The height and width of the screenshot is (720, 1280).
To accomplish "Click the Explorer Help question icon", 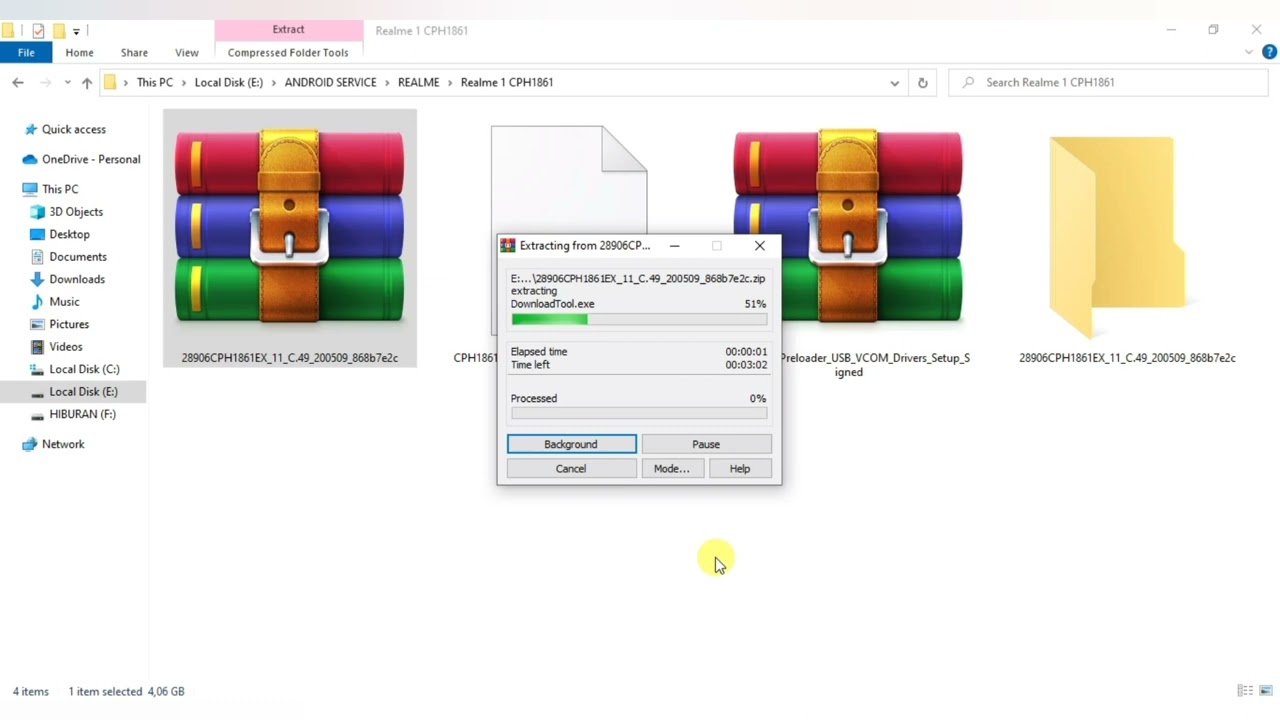I will [1268, 52].
